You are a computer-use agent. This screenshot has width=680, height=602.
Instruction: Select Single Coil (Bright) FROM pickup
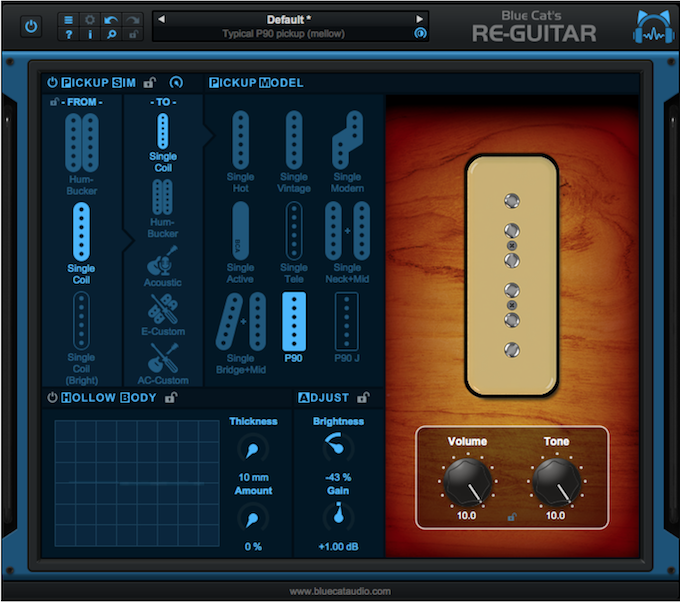click(x=81, y=338)
